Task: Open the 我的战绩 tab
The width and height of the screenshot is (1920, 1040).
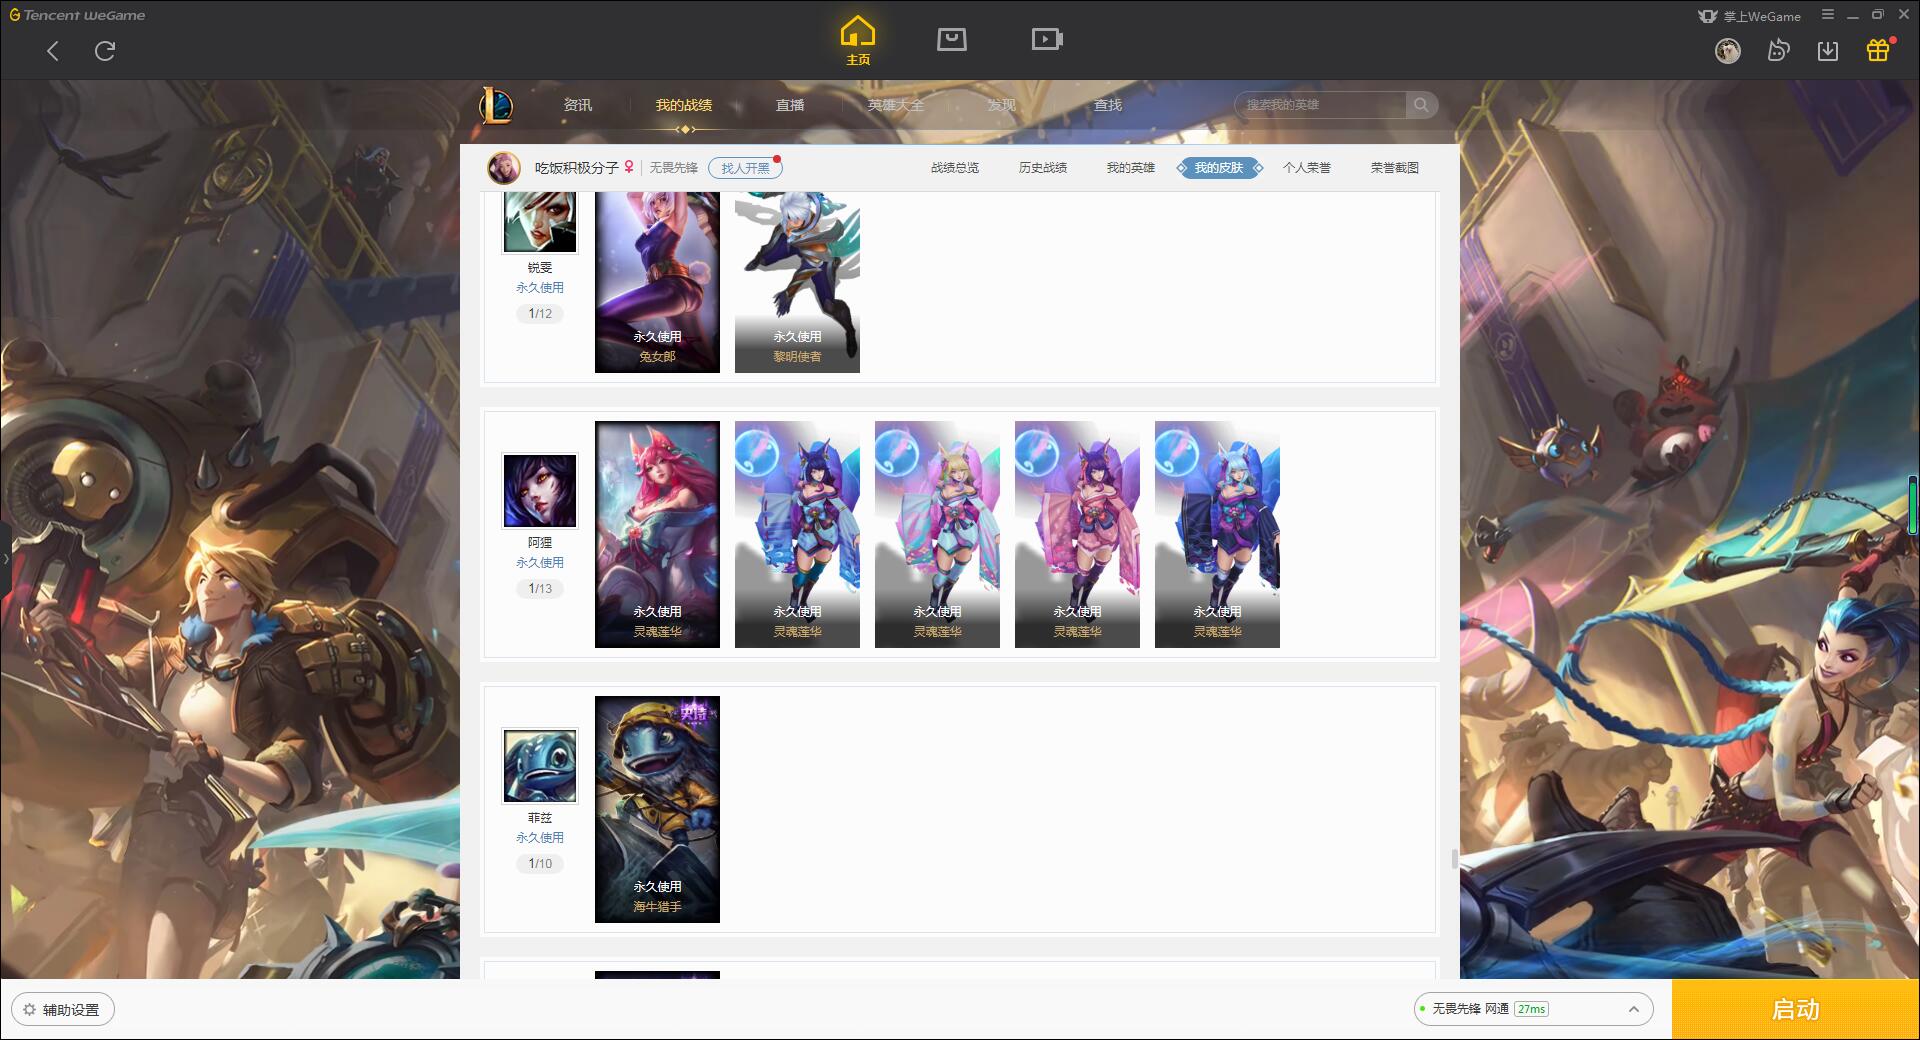Action: point(684,105)
